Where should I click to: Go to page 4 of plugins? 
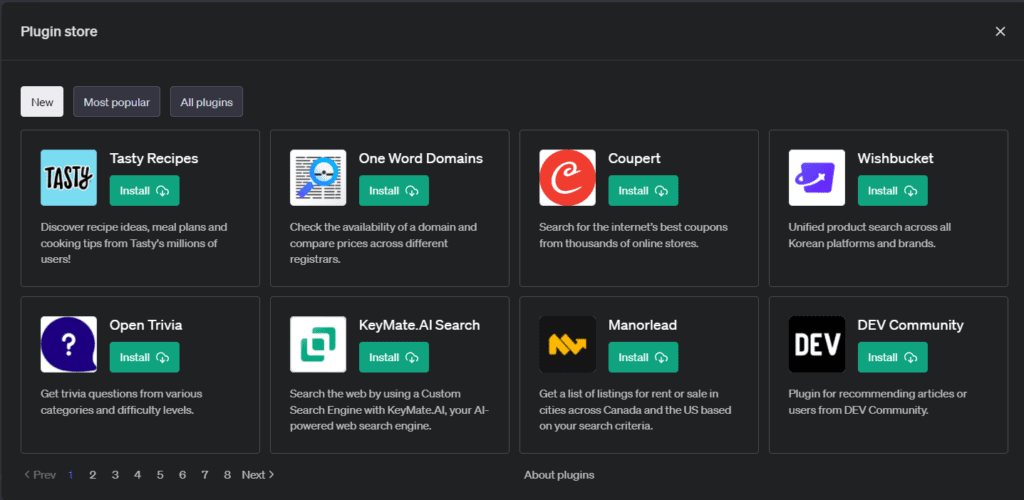pos(137,475)
